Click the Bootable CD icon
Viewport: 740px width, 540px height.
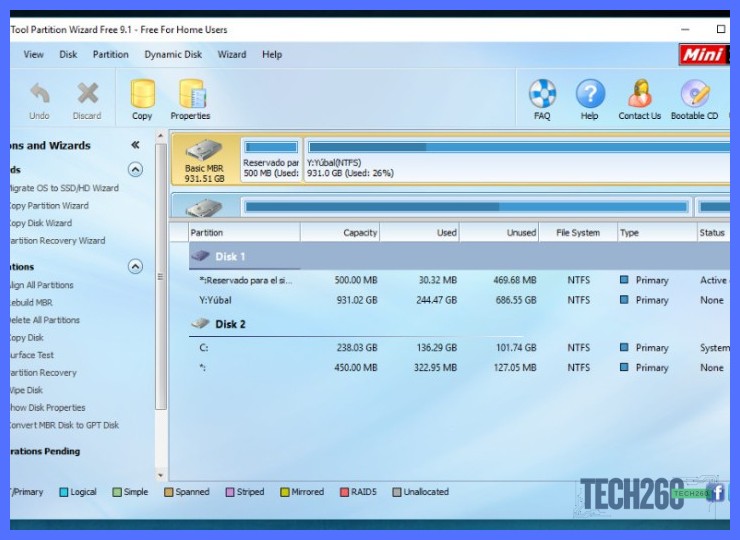point(695,93)
